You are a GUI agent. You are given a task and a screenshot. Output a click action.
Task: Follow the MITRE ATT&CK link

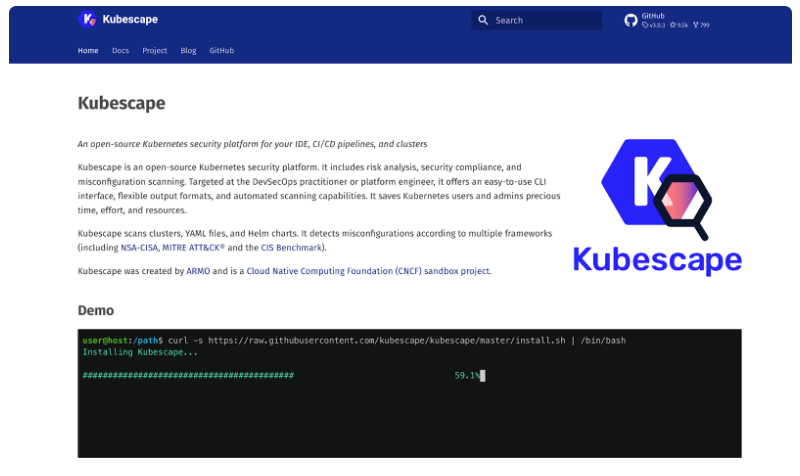click(x=193, y=248)
